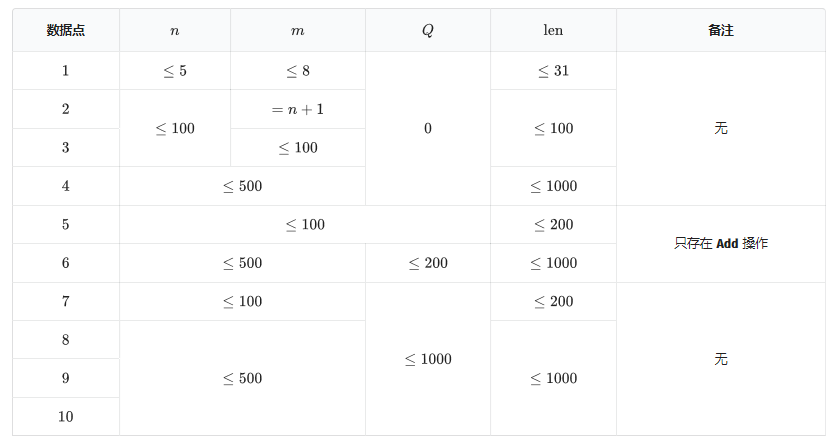Click data point 1 row label

[x=66, y=71]
